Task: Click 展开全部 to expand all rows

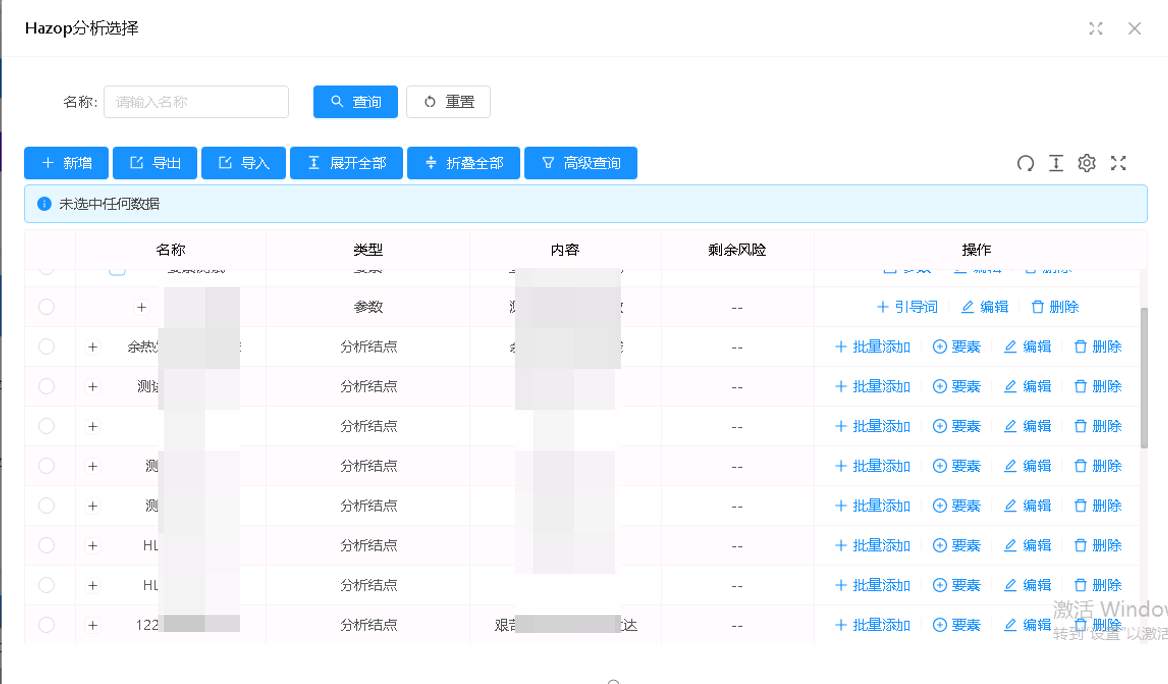Action: click(x=346, y=163)
